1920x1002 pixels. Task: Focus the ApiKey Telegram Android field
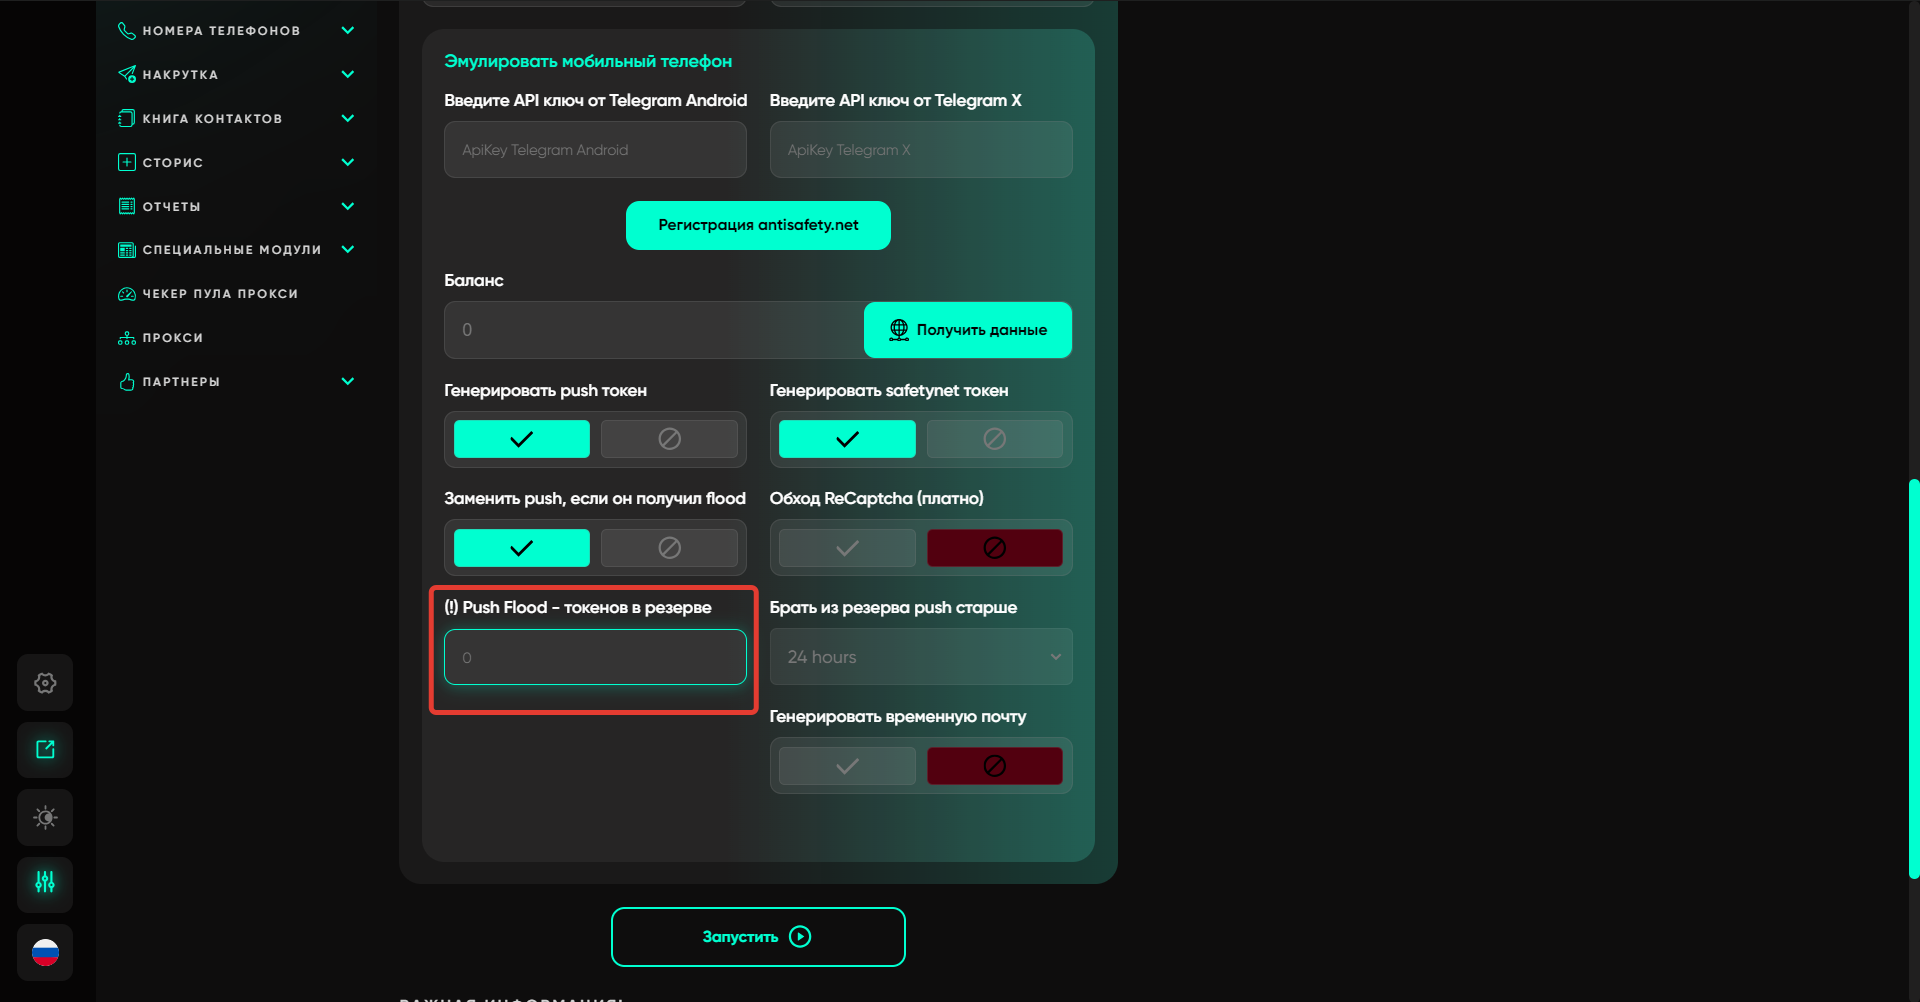(595, 150)
